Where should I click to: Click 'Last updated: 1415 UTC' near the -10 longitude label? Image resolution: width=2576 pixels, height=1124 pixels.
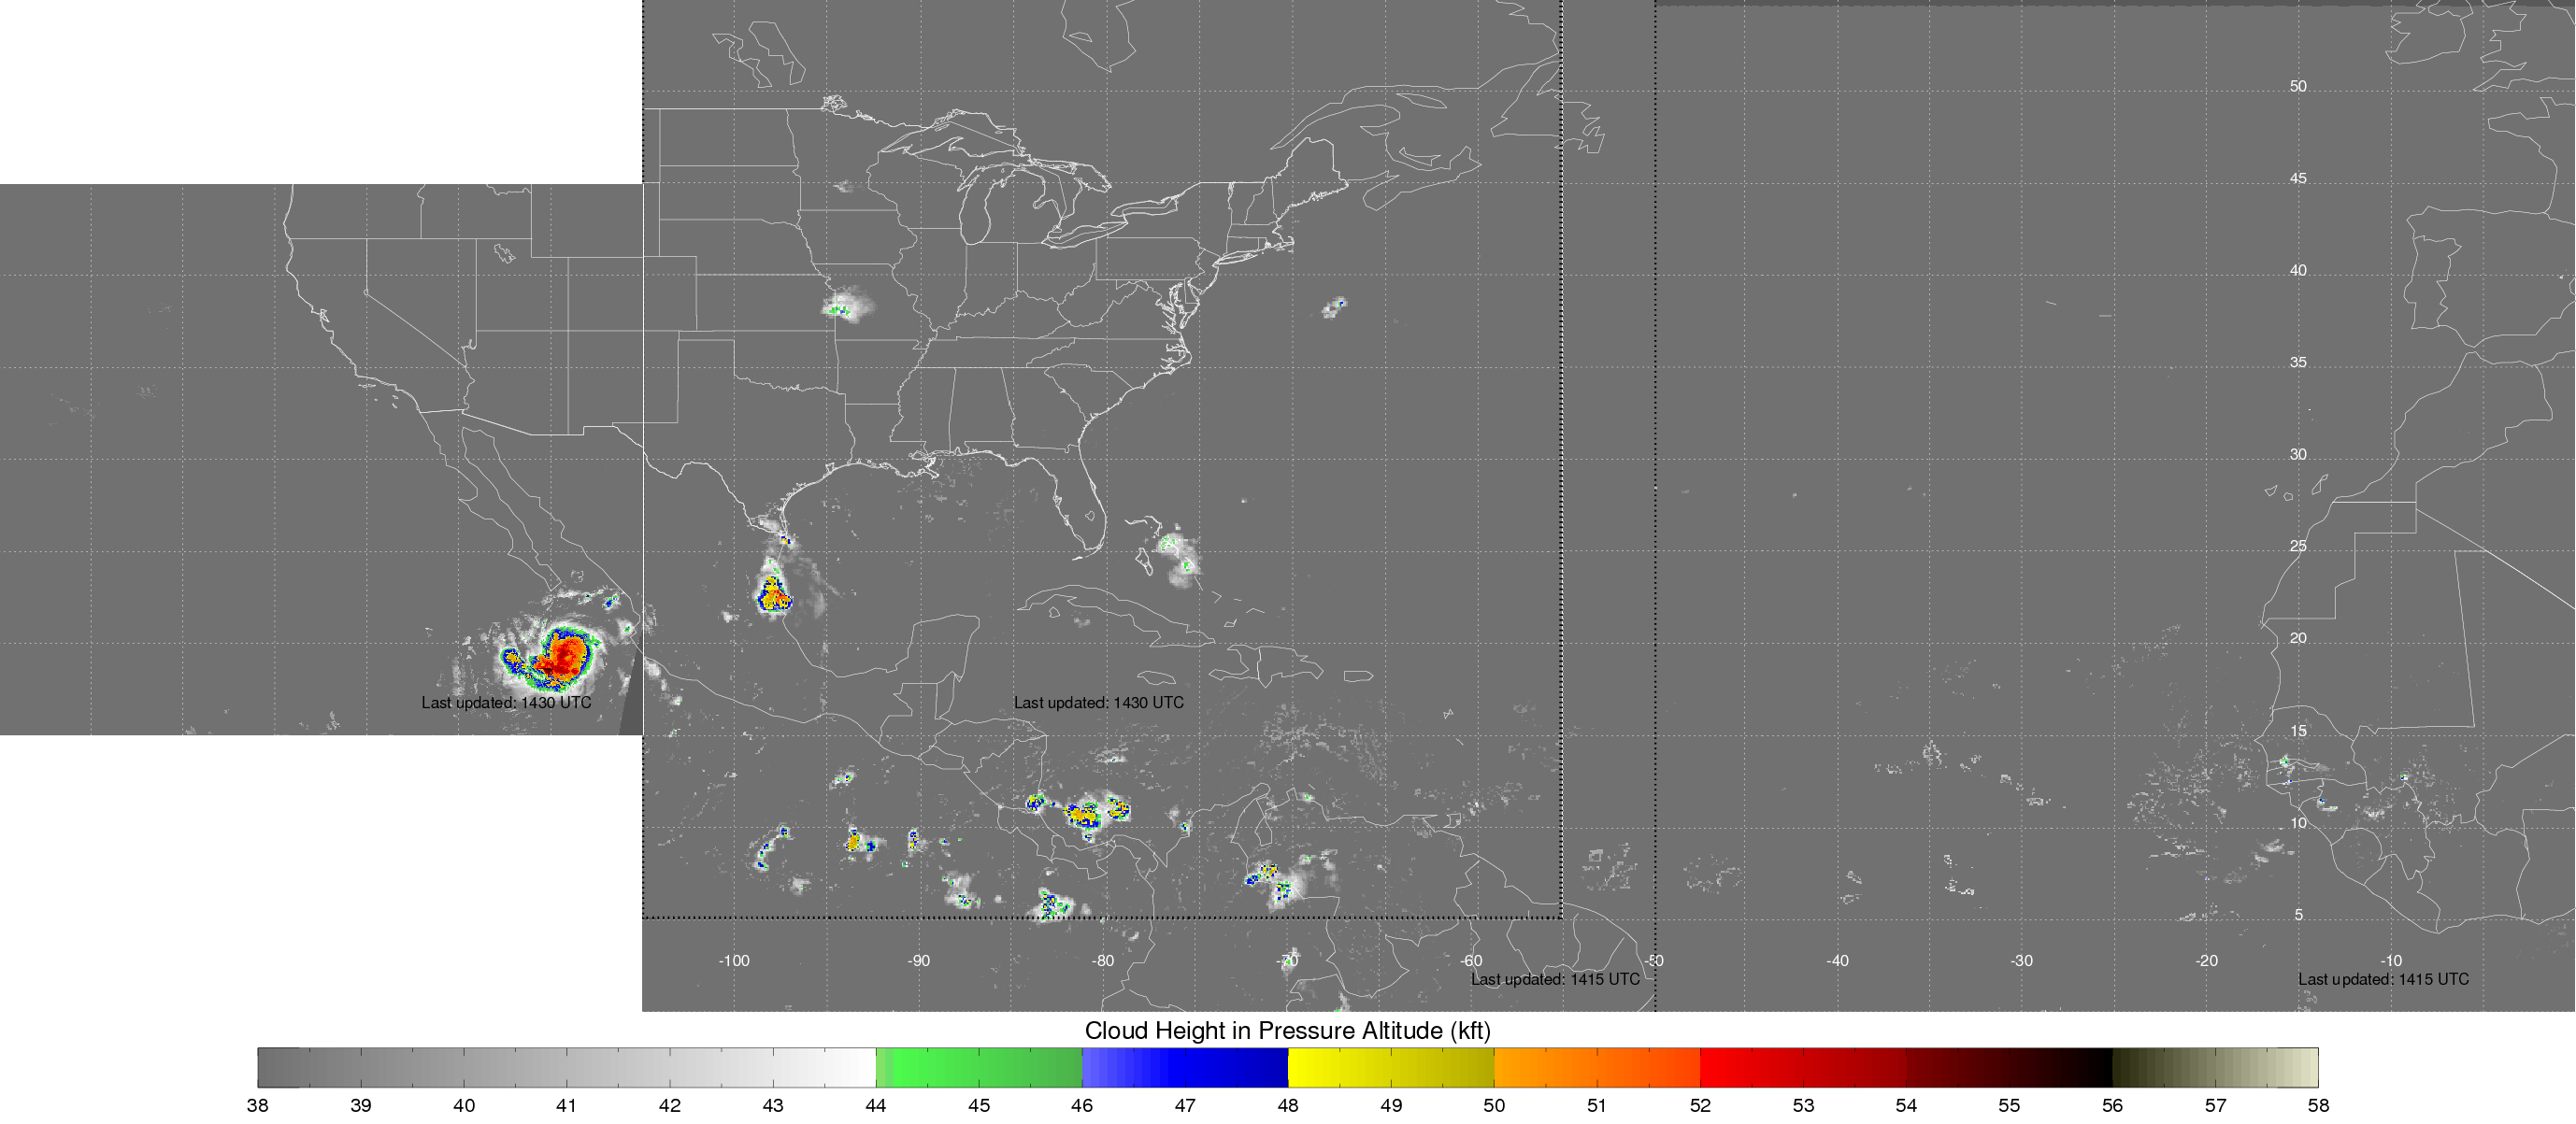coord(2383,979)
